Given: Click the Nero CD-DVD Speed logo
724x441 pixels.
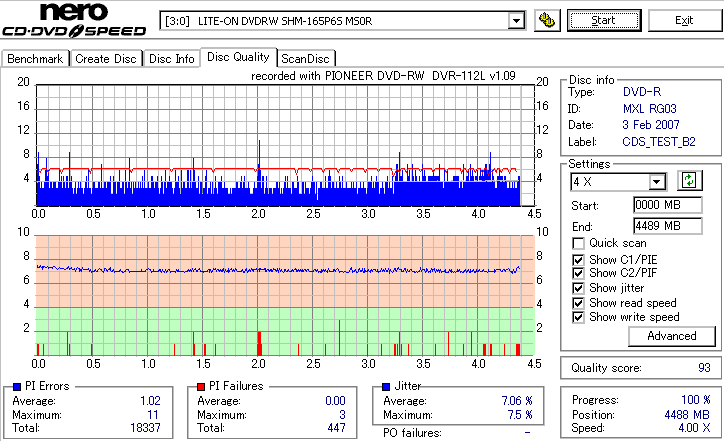Looking at the screenshot, I should click(74, 19).
